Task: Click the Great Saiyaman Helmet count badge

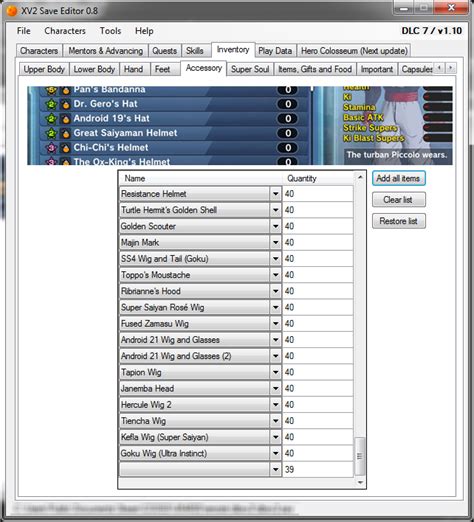Action: pos(288,133)
